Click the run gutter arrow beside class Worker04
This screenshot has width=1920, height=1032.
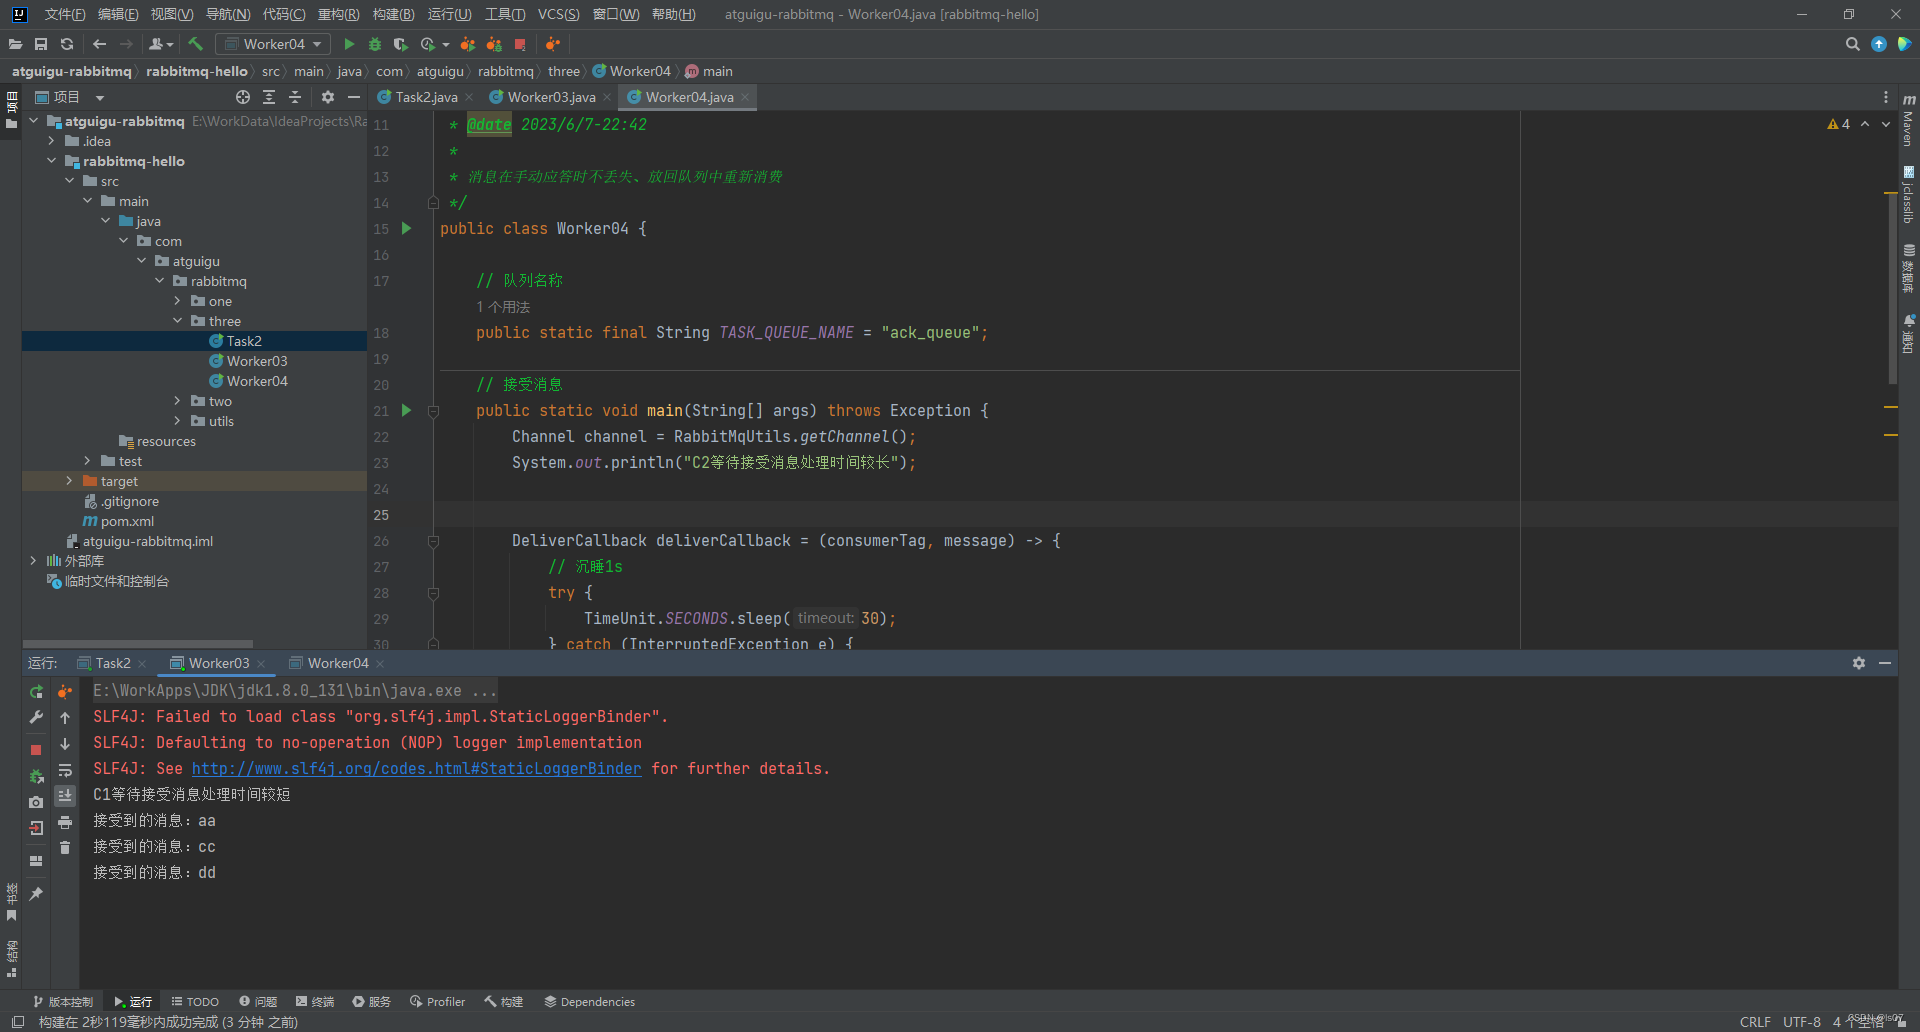[x=406, y=228]
